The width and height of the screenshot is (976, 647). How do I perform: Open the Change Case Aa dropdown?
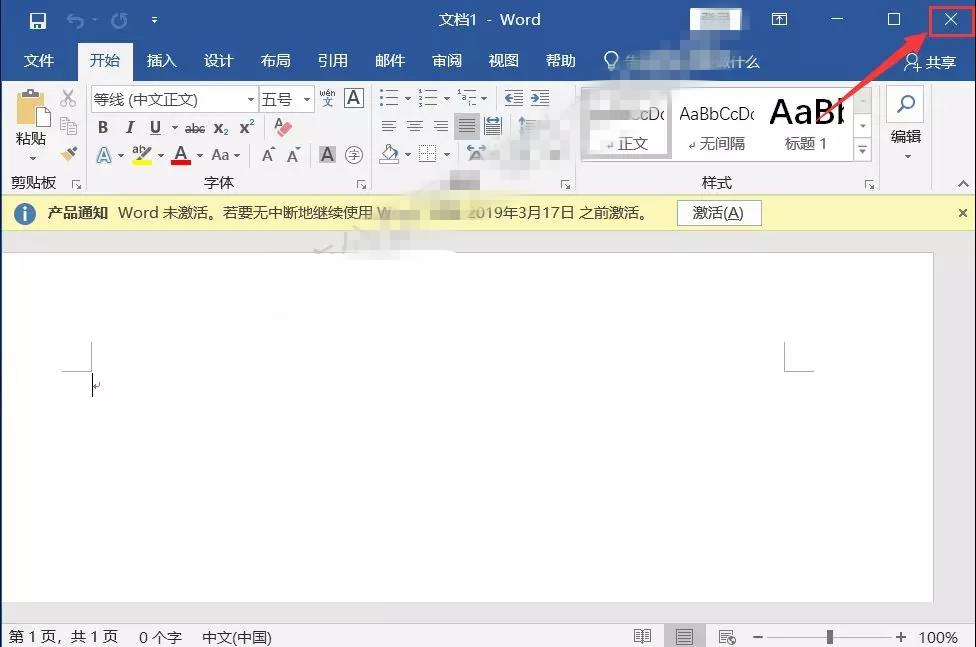(225, 155)
